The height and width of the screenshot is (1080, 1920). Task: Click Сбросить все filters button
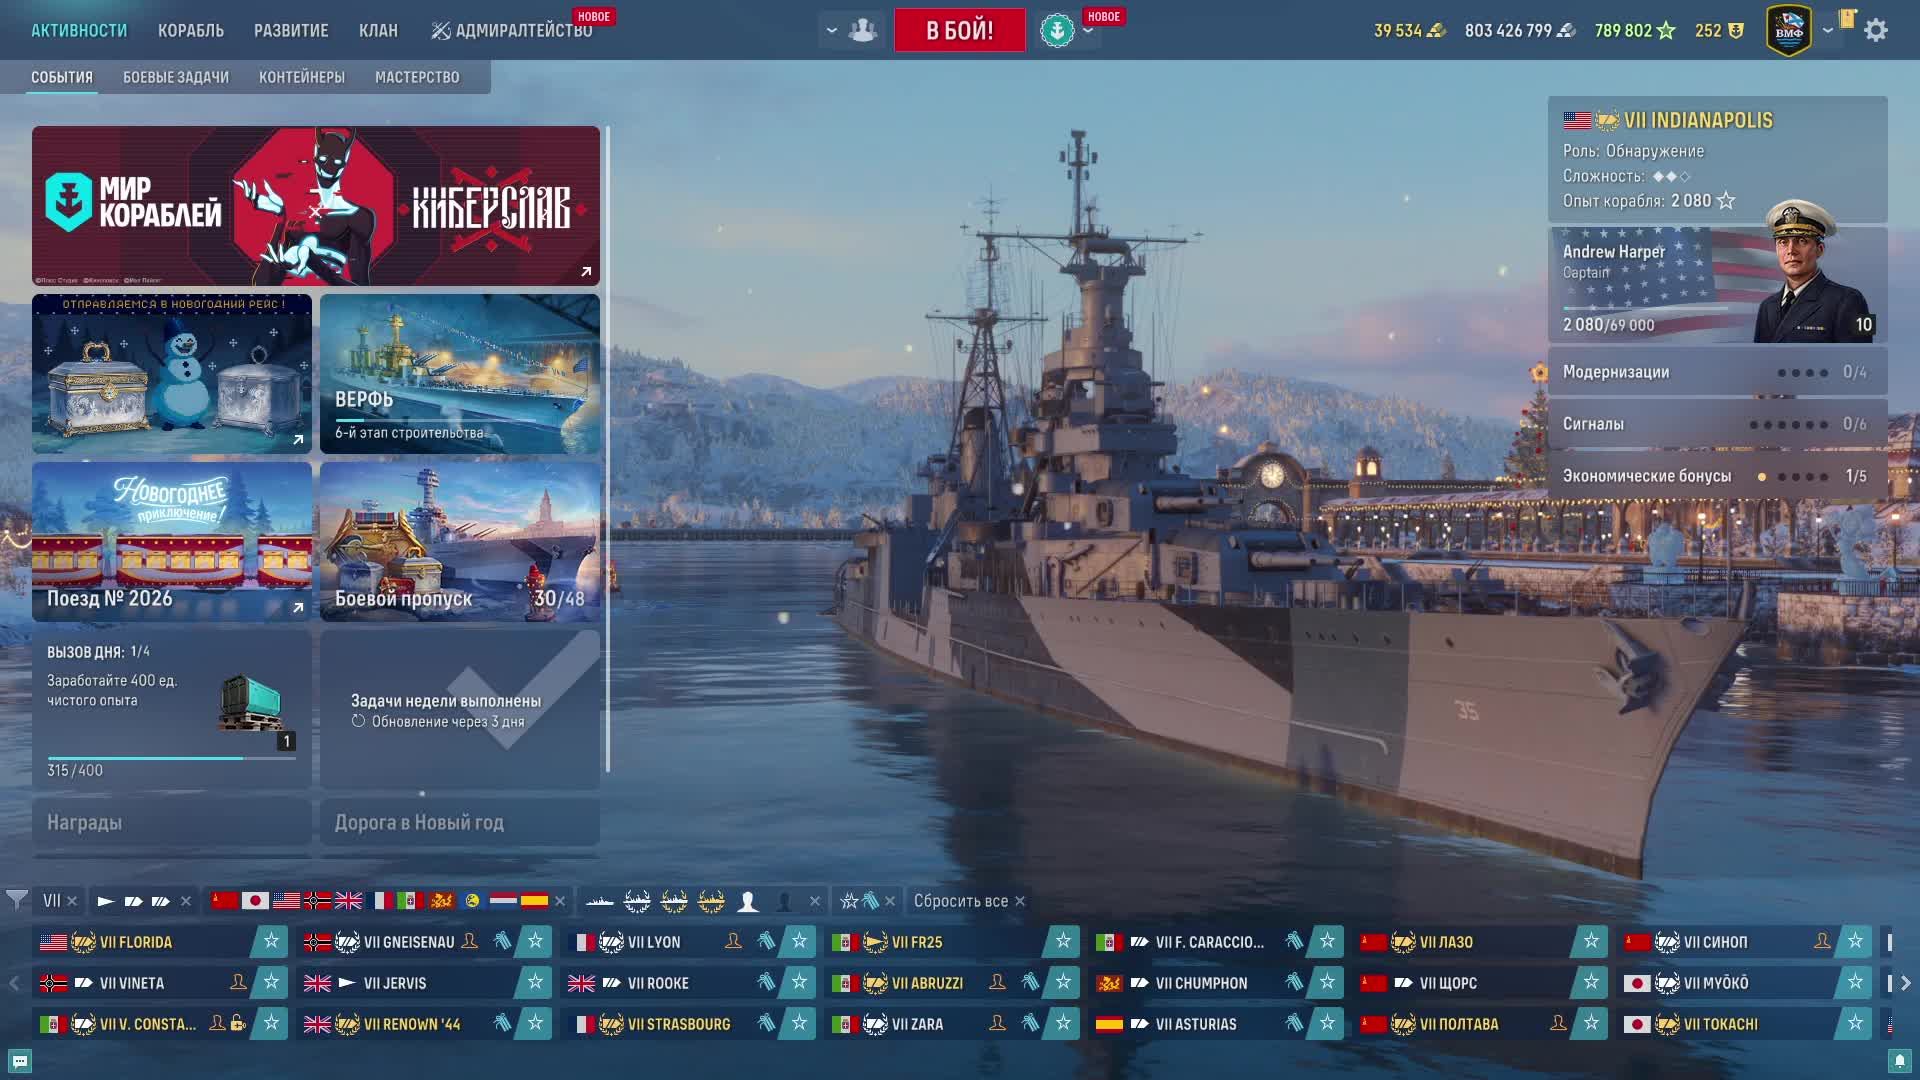(961, 901)
